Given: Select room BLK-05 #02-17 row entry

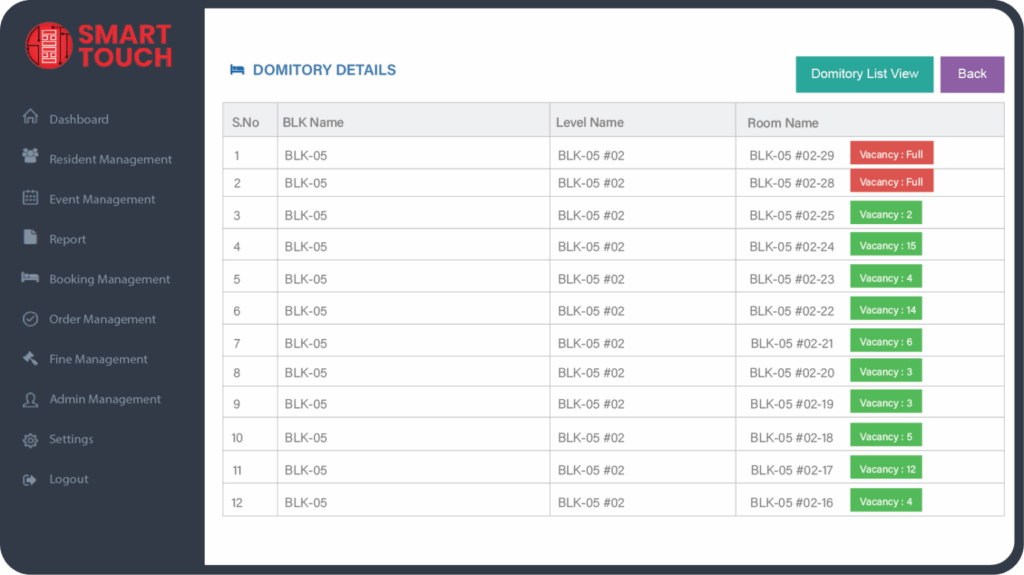Looking at the screenshot, I should point(791,470).
